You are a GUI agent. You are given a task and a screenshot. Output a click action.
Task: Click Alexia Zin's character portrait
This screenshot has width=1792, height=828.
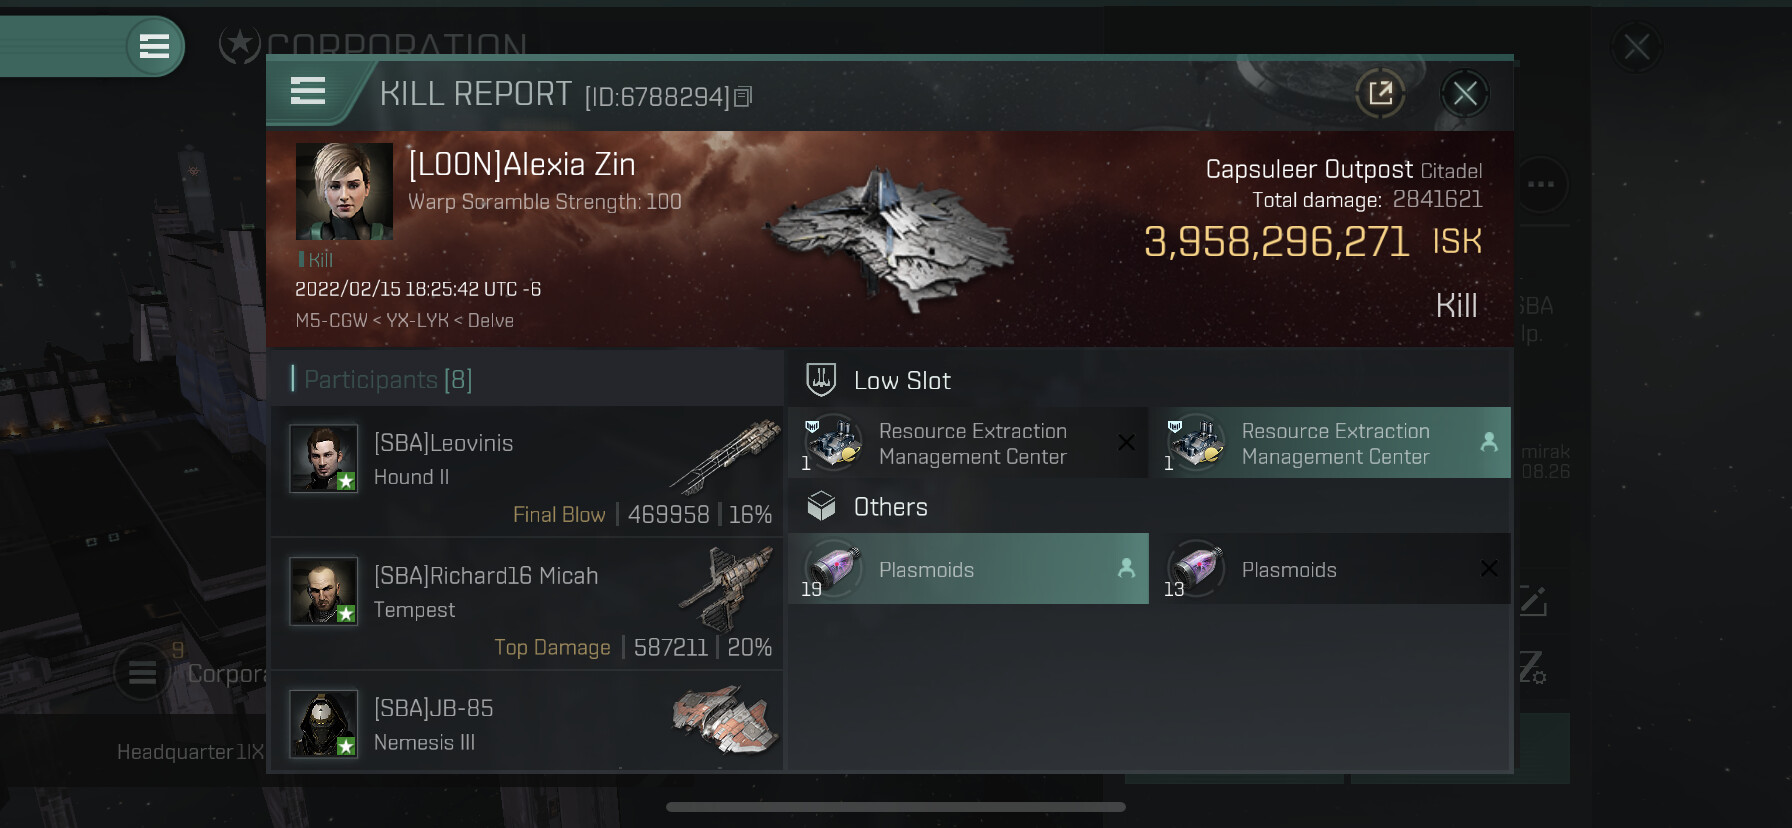pyautogui.click(x=344, y=191)
